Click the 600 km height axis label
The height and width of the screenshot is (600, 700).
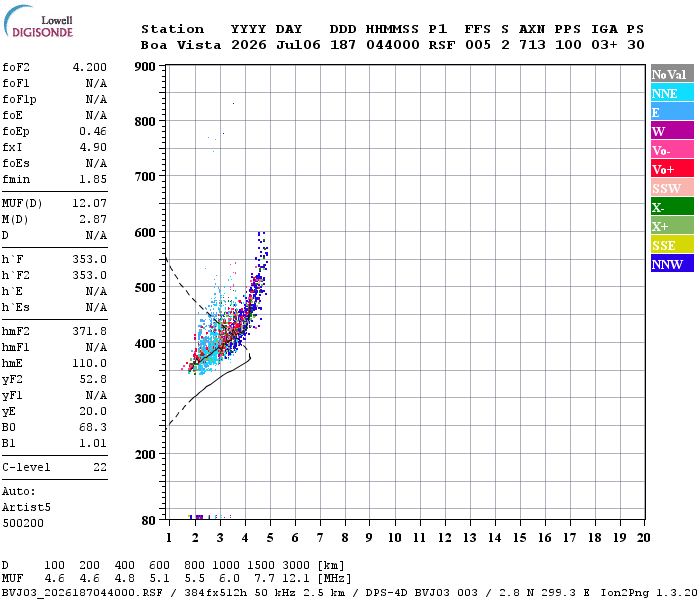(145, 233)
